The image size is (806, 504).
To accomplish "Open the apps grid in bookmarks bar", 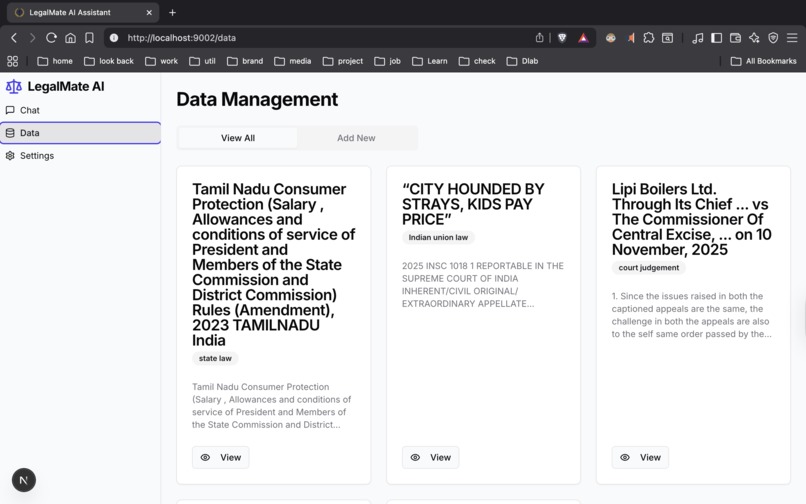I will click(x=13, y=61).
